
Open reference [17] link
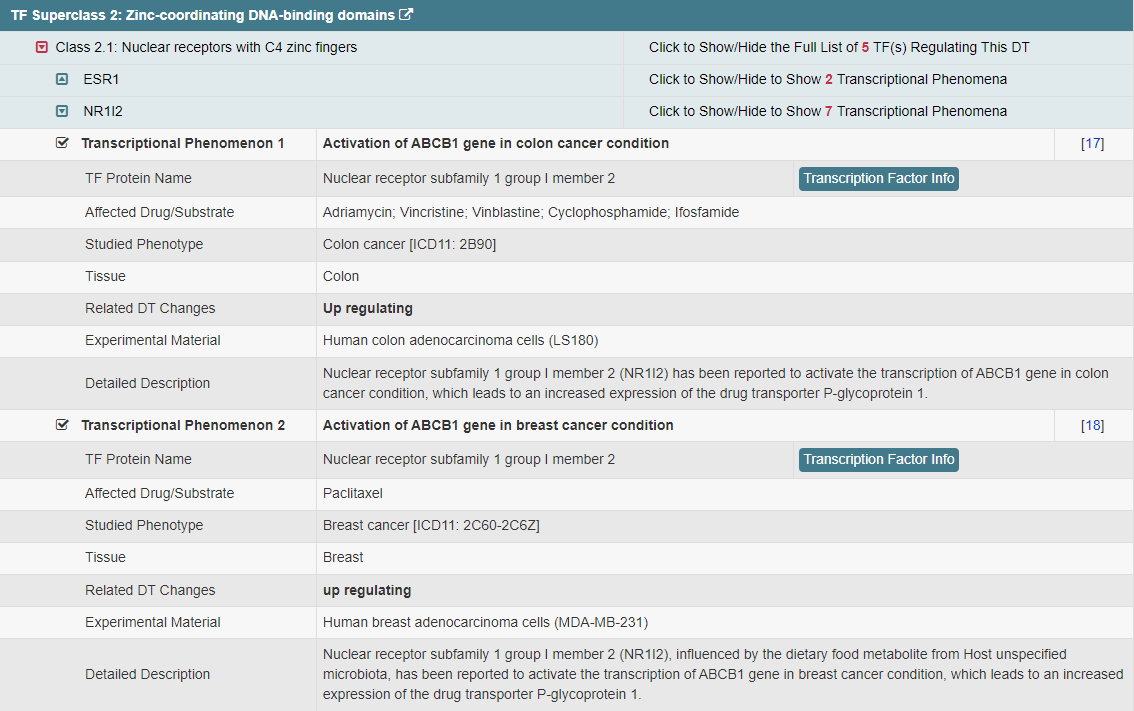(x=1092, y=143)
